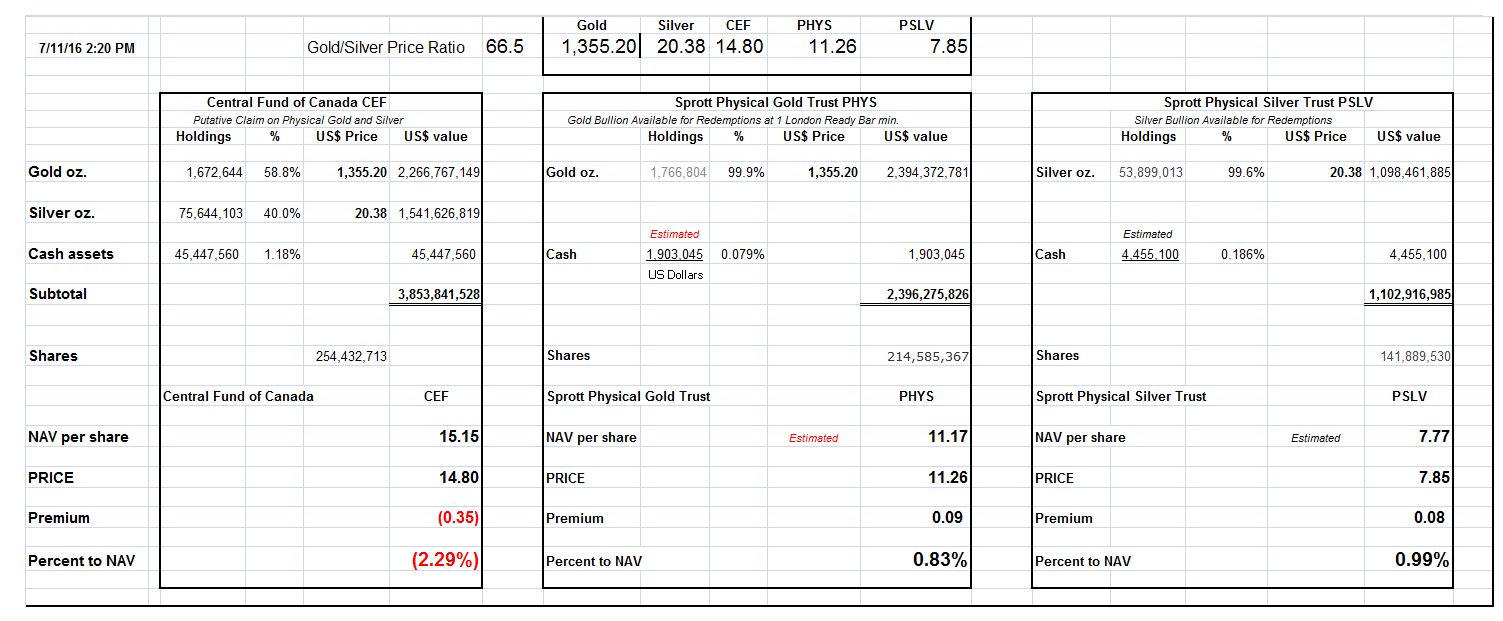Click the Putative Claim on Physical Gold and Silver subtitle

point(298,120)
